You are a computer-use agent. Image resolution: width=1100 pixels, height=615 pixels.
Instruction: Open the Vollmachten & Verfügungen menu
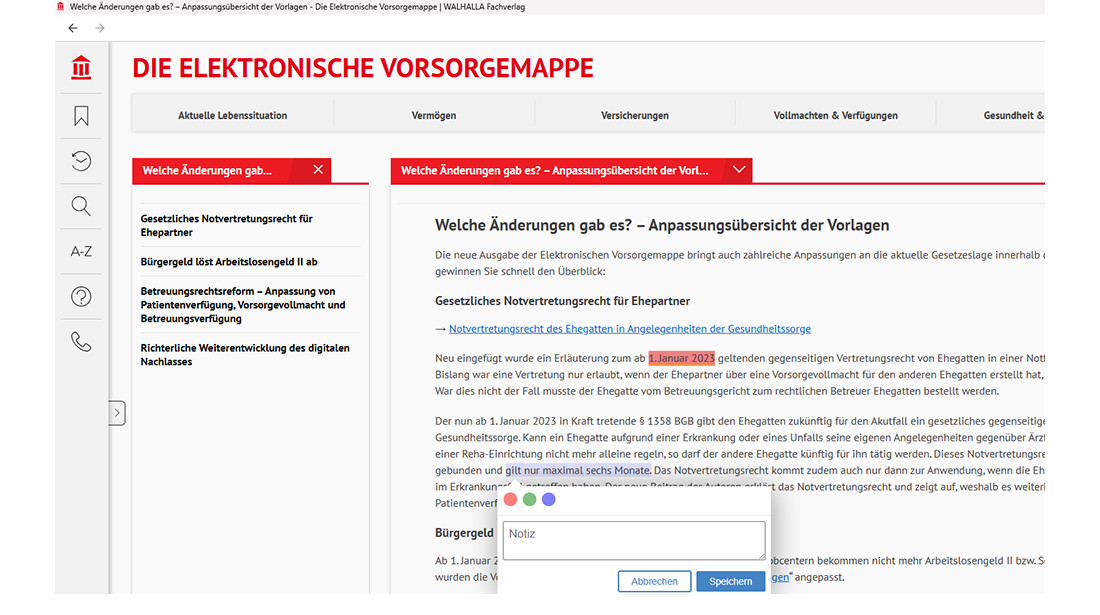coord(836,115)
